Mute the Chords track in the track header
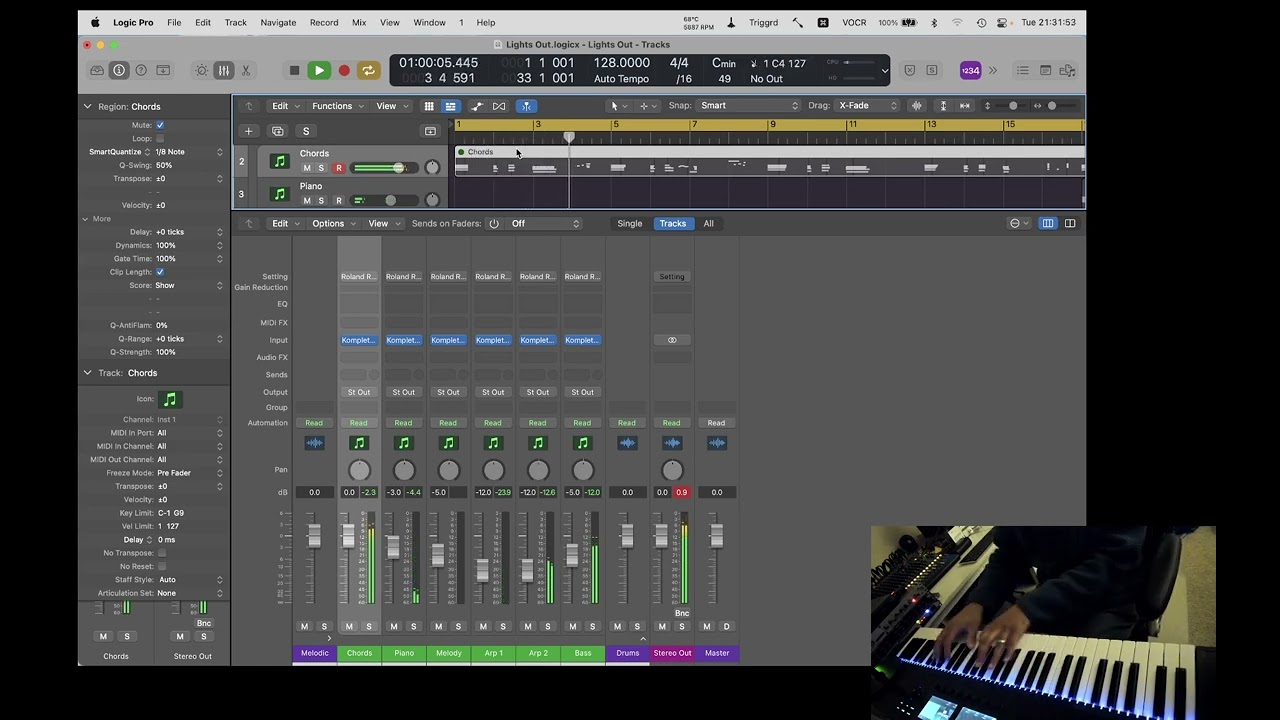Viewport: 1280px width, 720px height. pos(307,168)
